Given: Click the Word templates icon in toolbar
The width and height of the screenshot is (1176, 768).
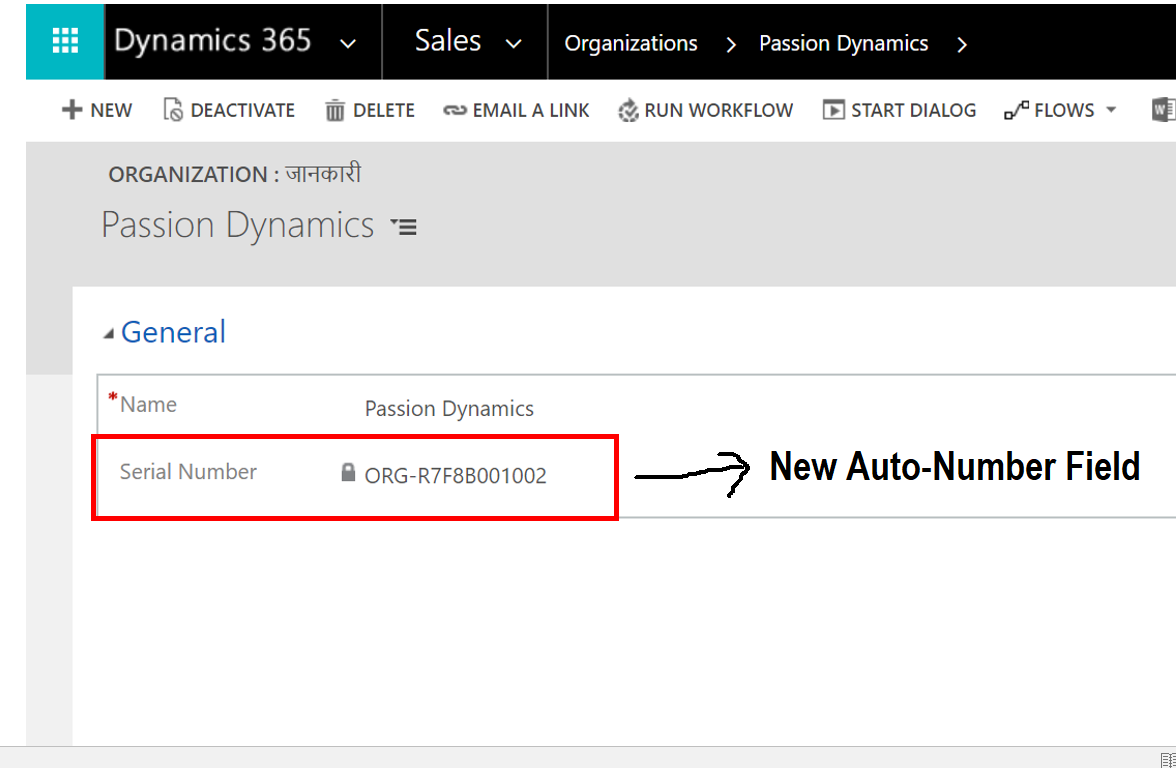Looking at the screenshot, I should [1163, 110].
